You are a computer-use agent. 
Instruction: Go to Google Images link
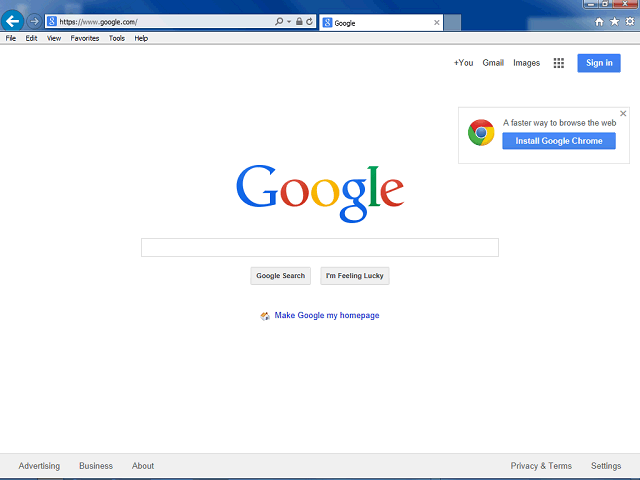click(x=527, y=63)
